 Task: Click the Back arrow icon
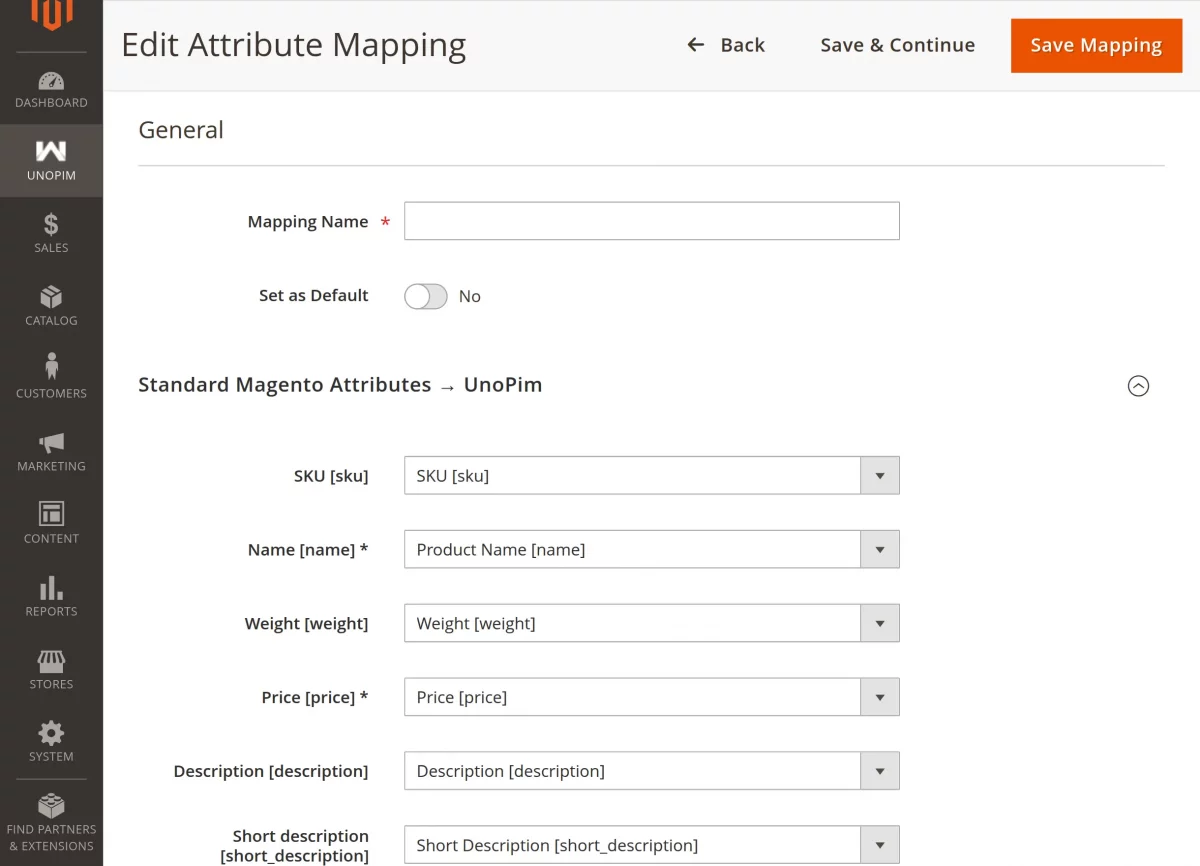pyautogui.click(x=696, y=45)
